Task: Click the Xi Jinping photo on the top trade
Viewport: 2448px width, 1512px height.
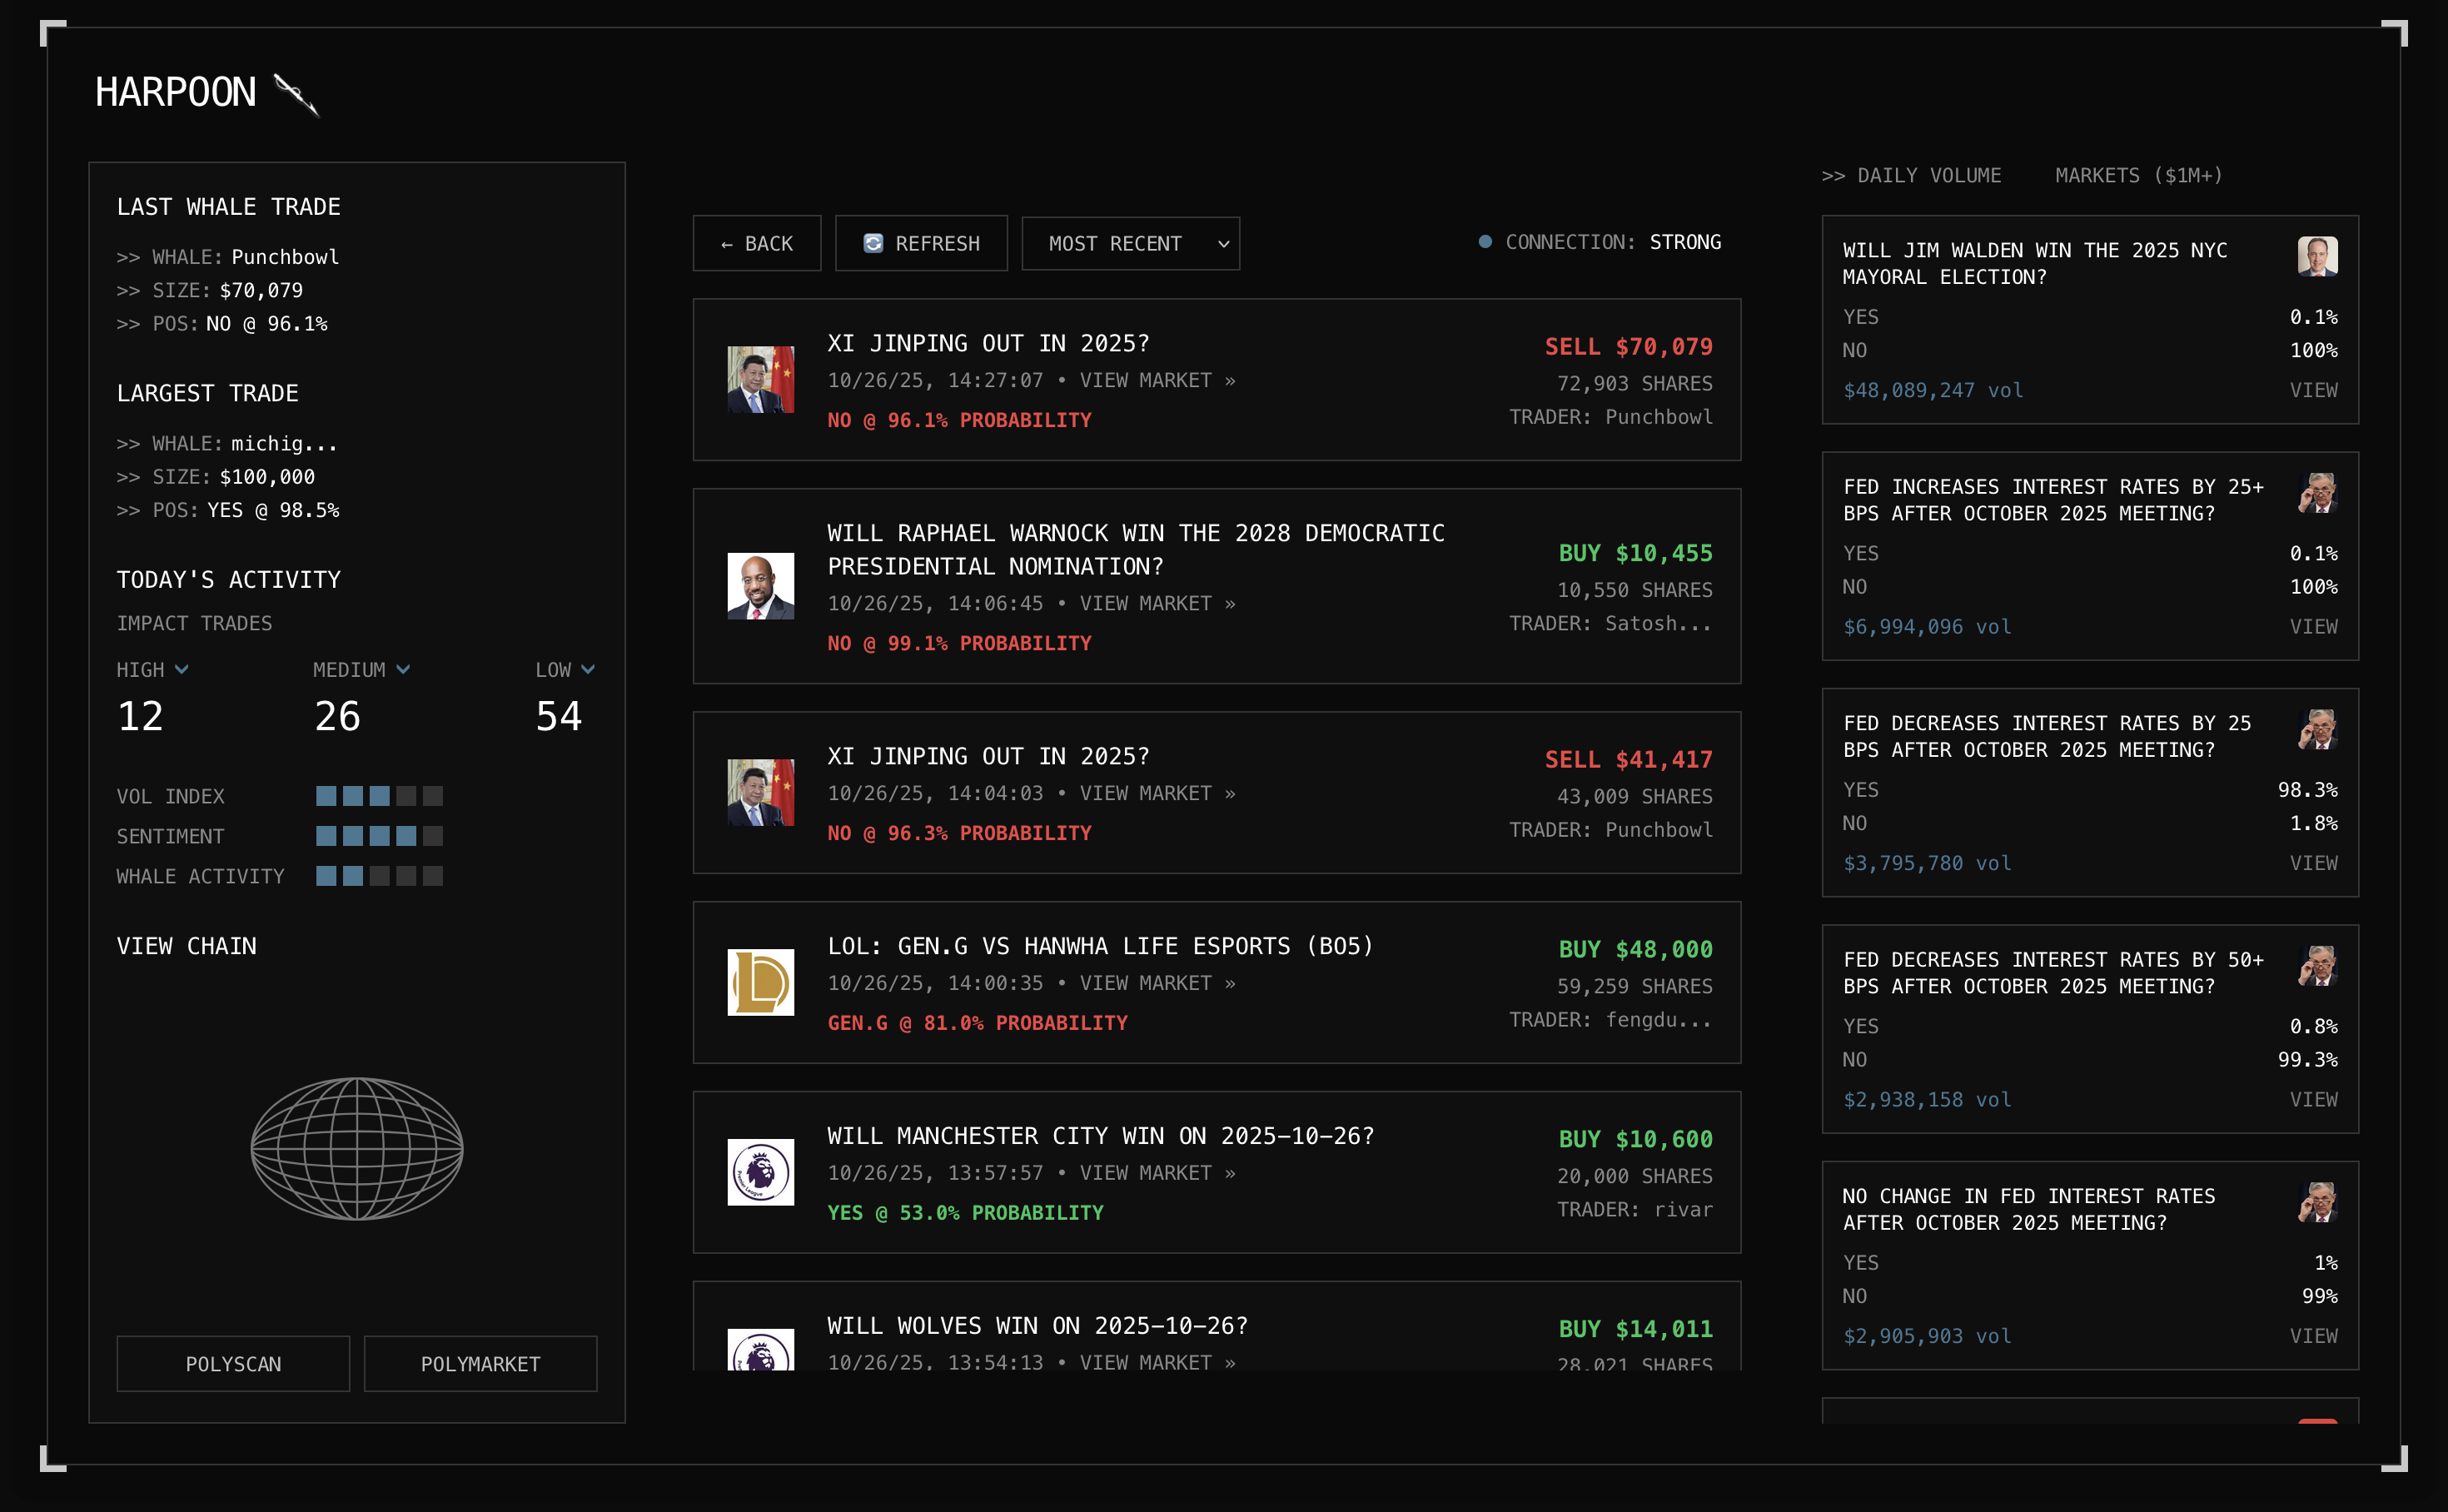Action: tap(760, 379)
